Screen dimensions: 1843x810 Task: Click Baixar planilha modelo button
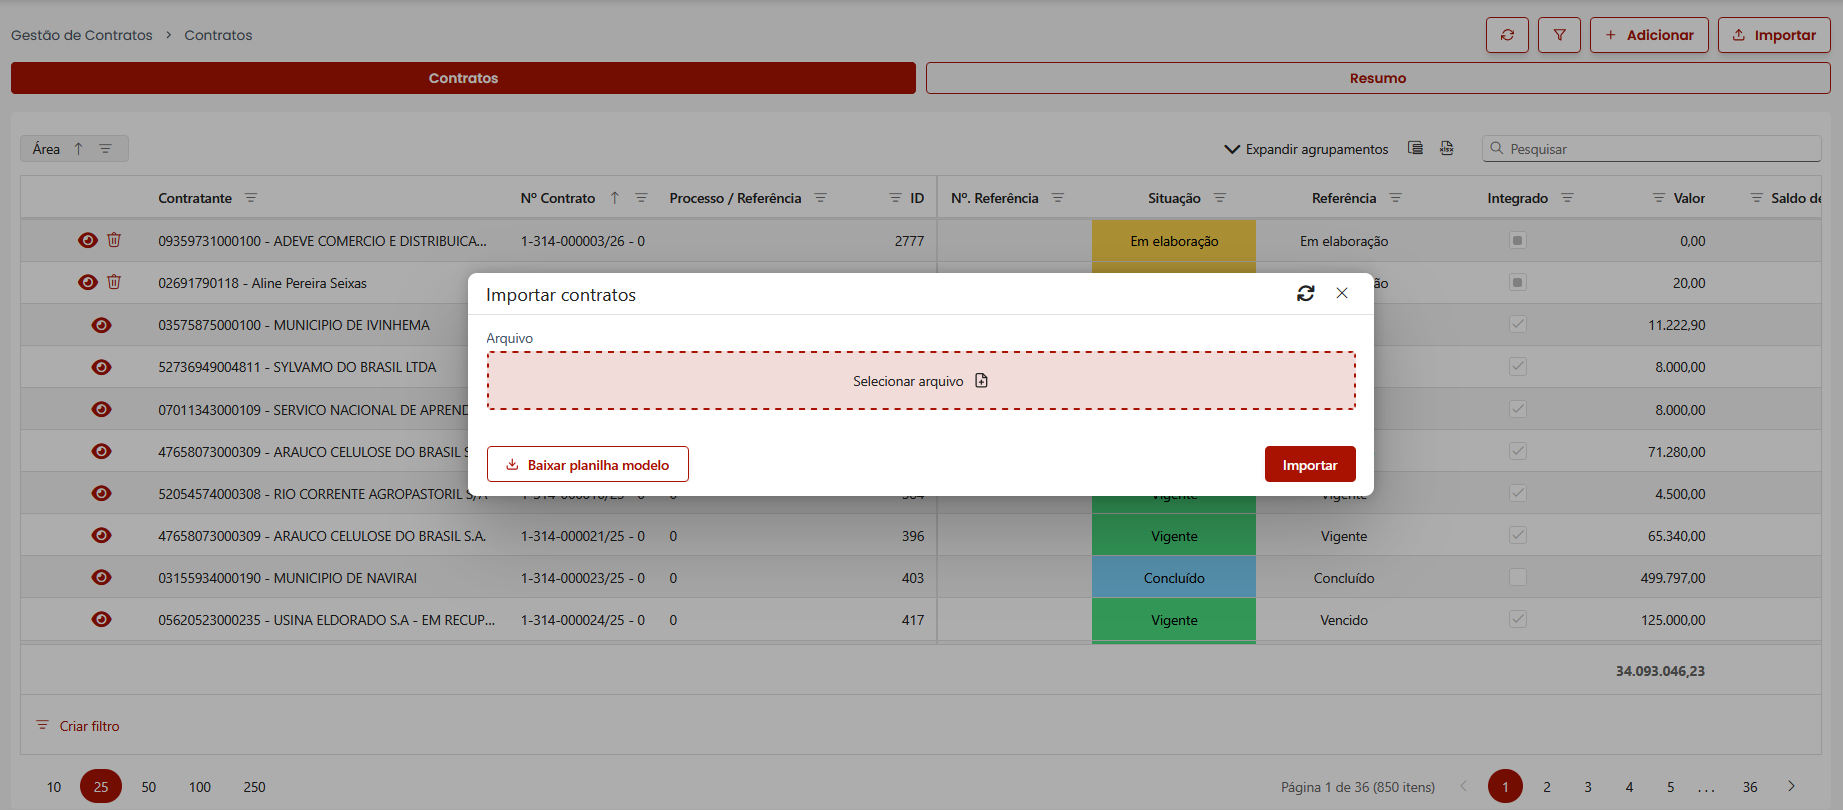coord(588,464)
